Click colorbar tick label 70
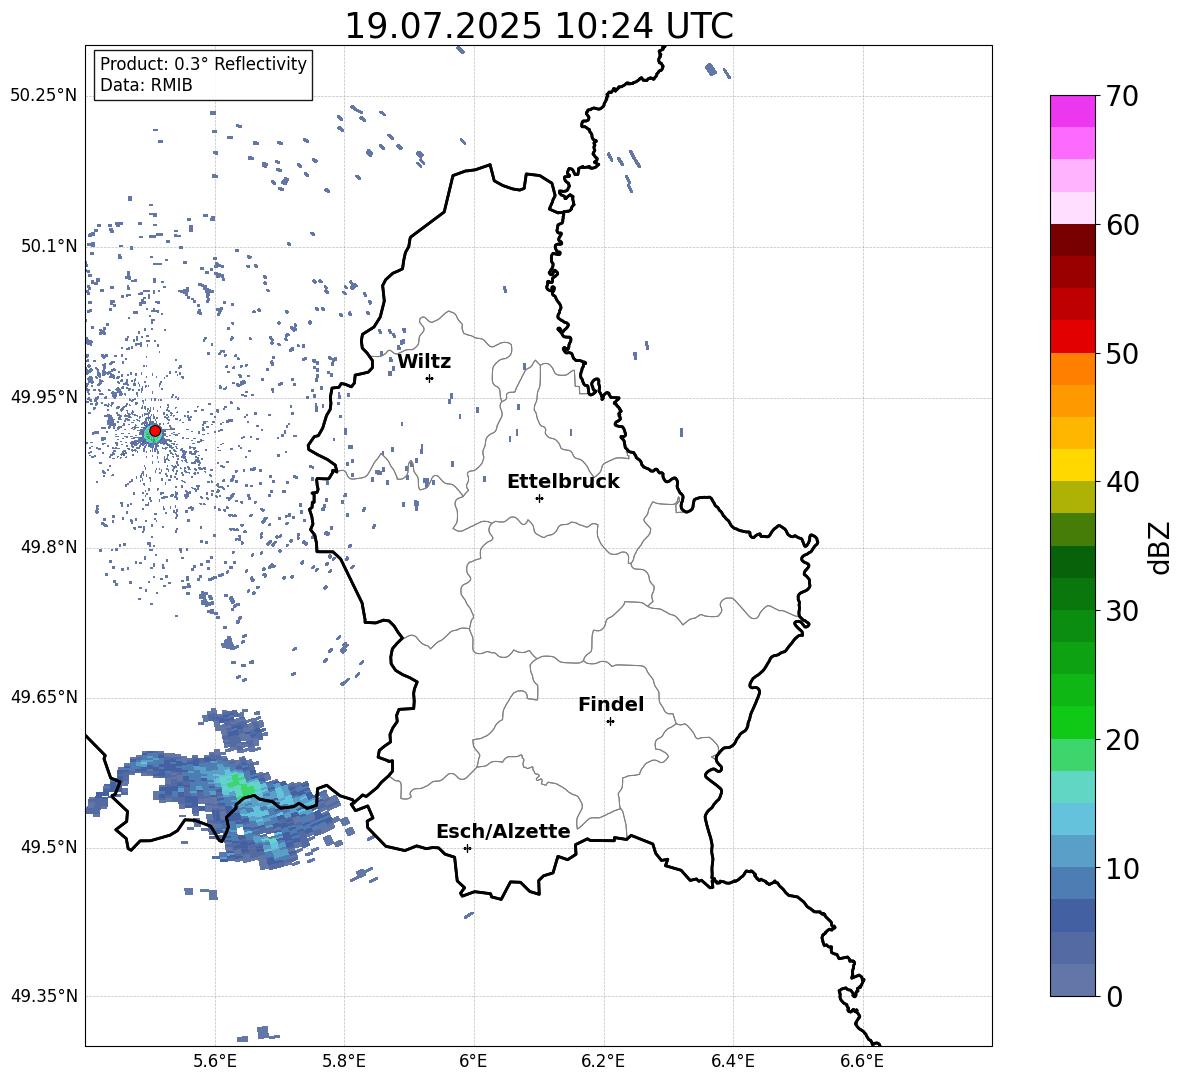 (x=1122, y=97)
